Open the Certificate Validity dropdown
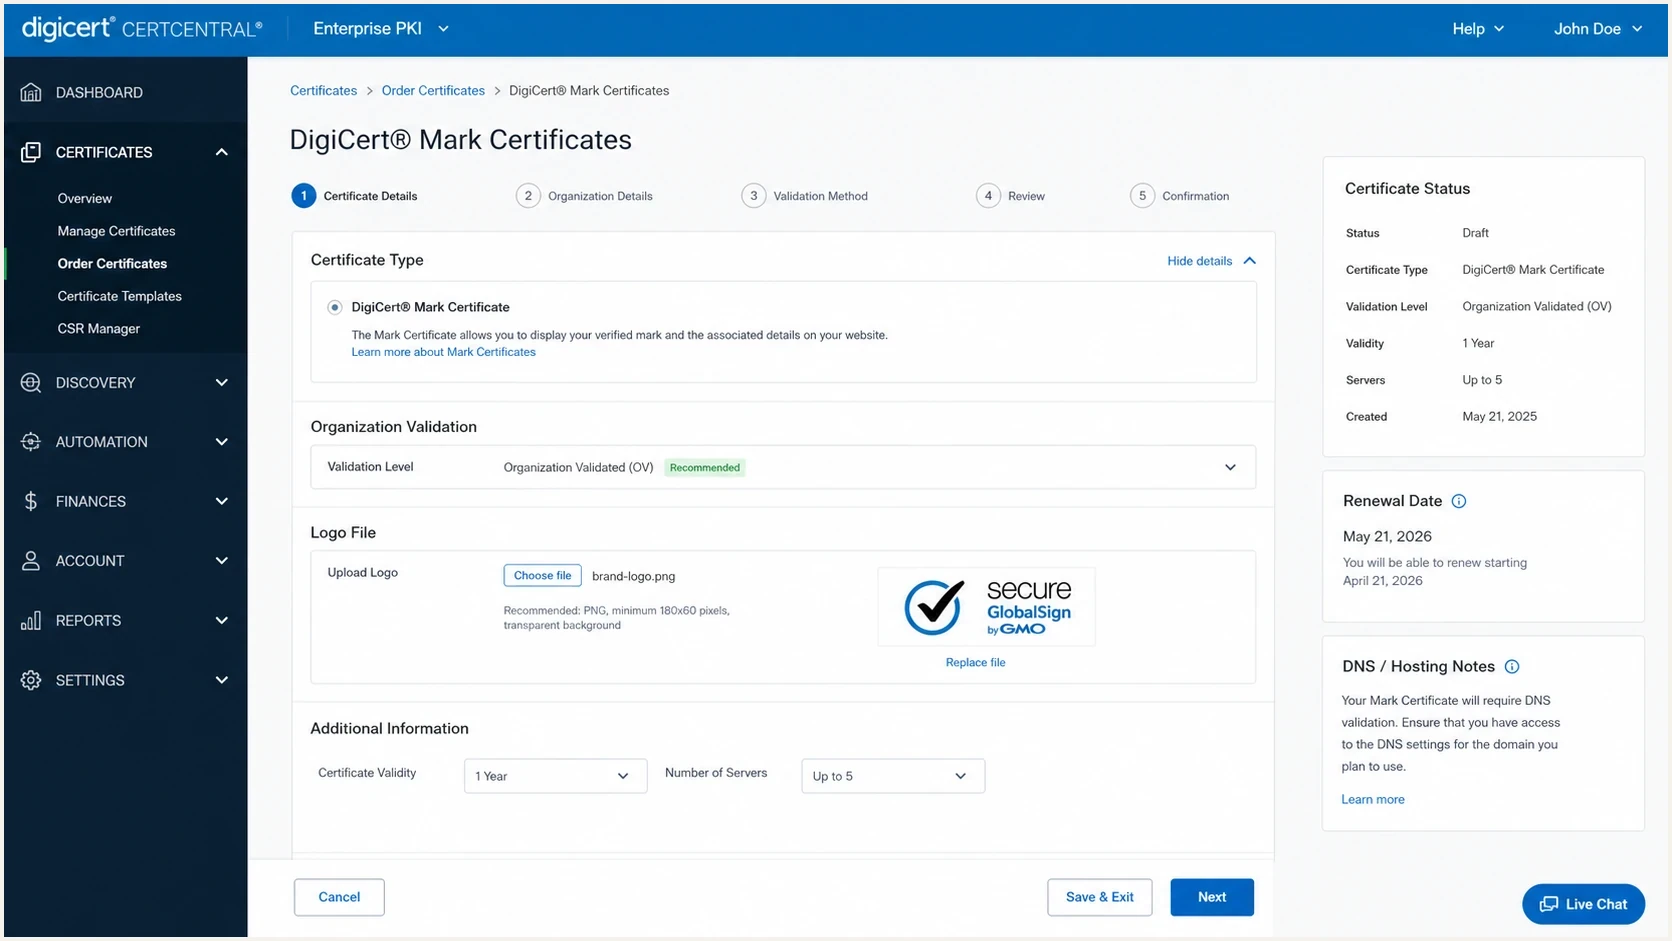 tap(555, 776)
